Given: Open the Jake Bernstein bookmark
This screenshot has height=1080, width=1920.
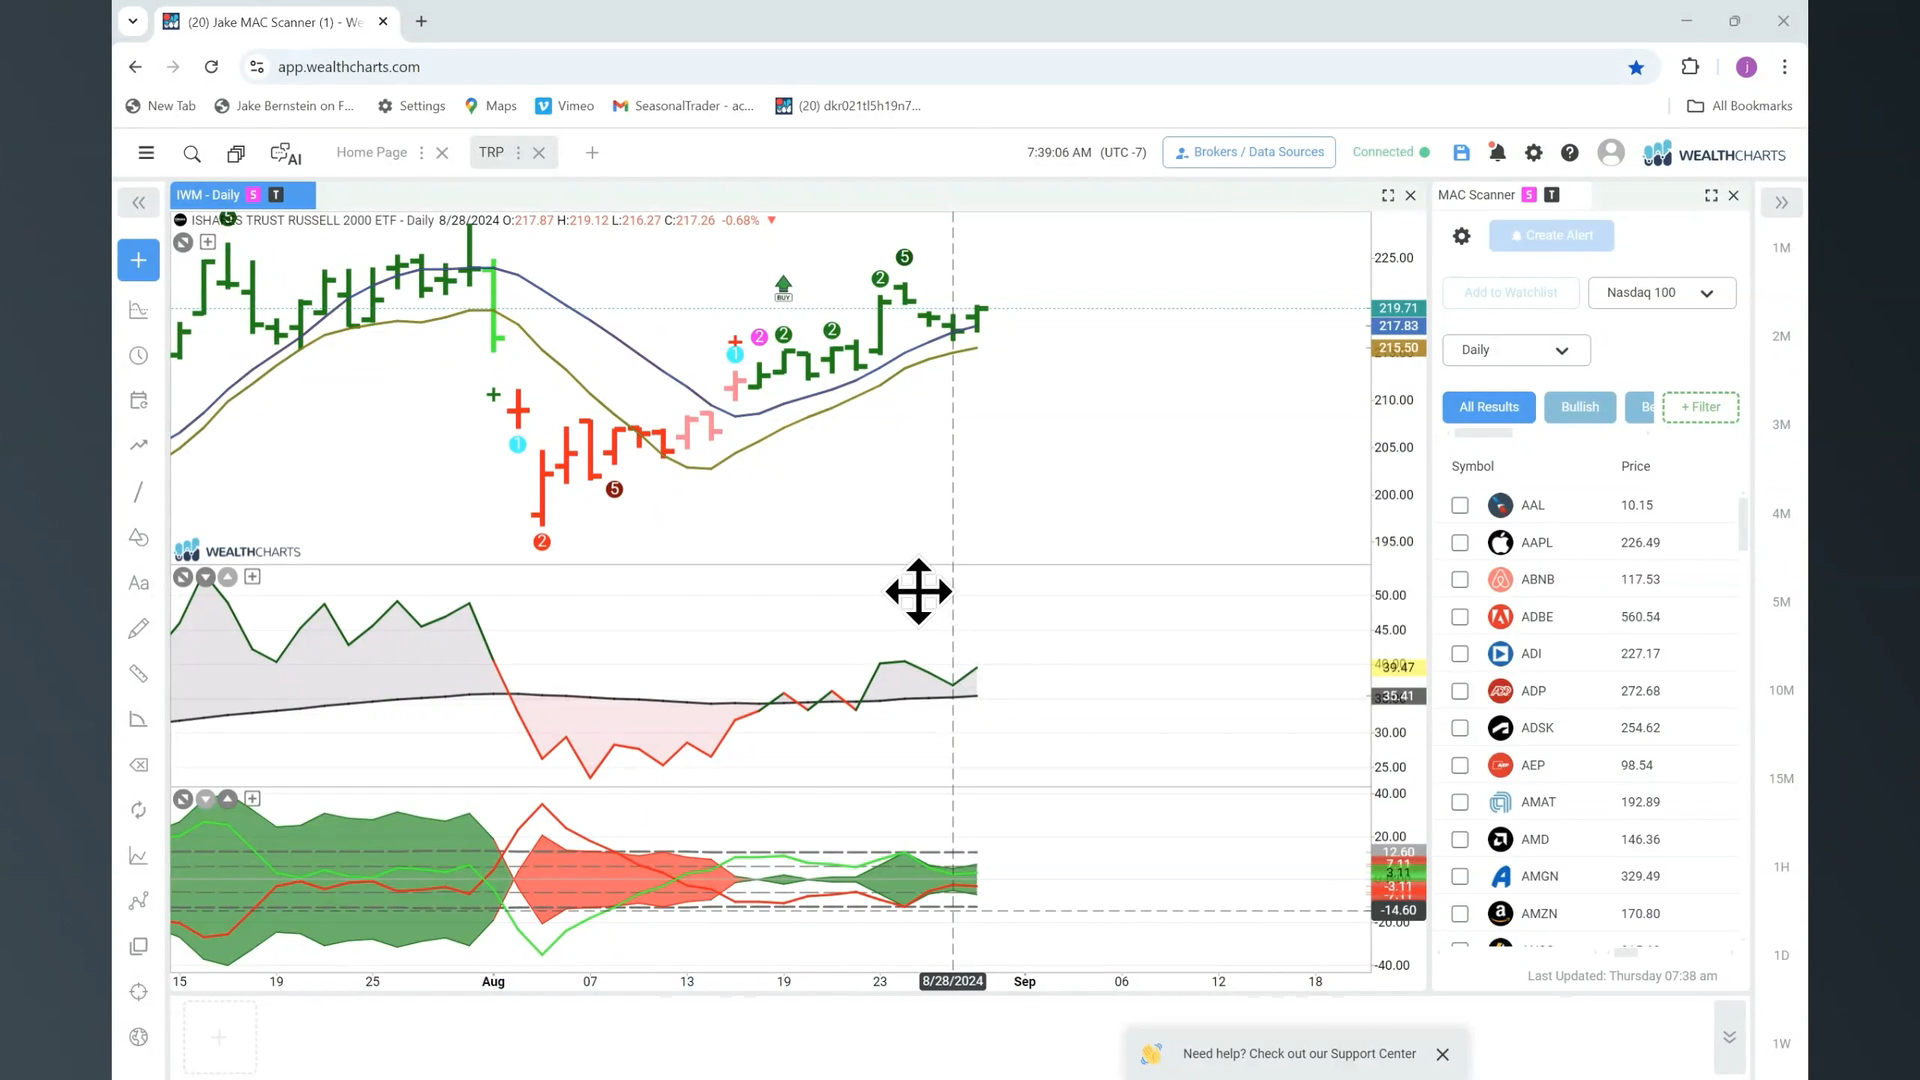Looking at the screenshot, I should pyautogui.click(x=285, y=106).
